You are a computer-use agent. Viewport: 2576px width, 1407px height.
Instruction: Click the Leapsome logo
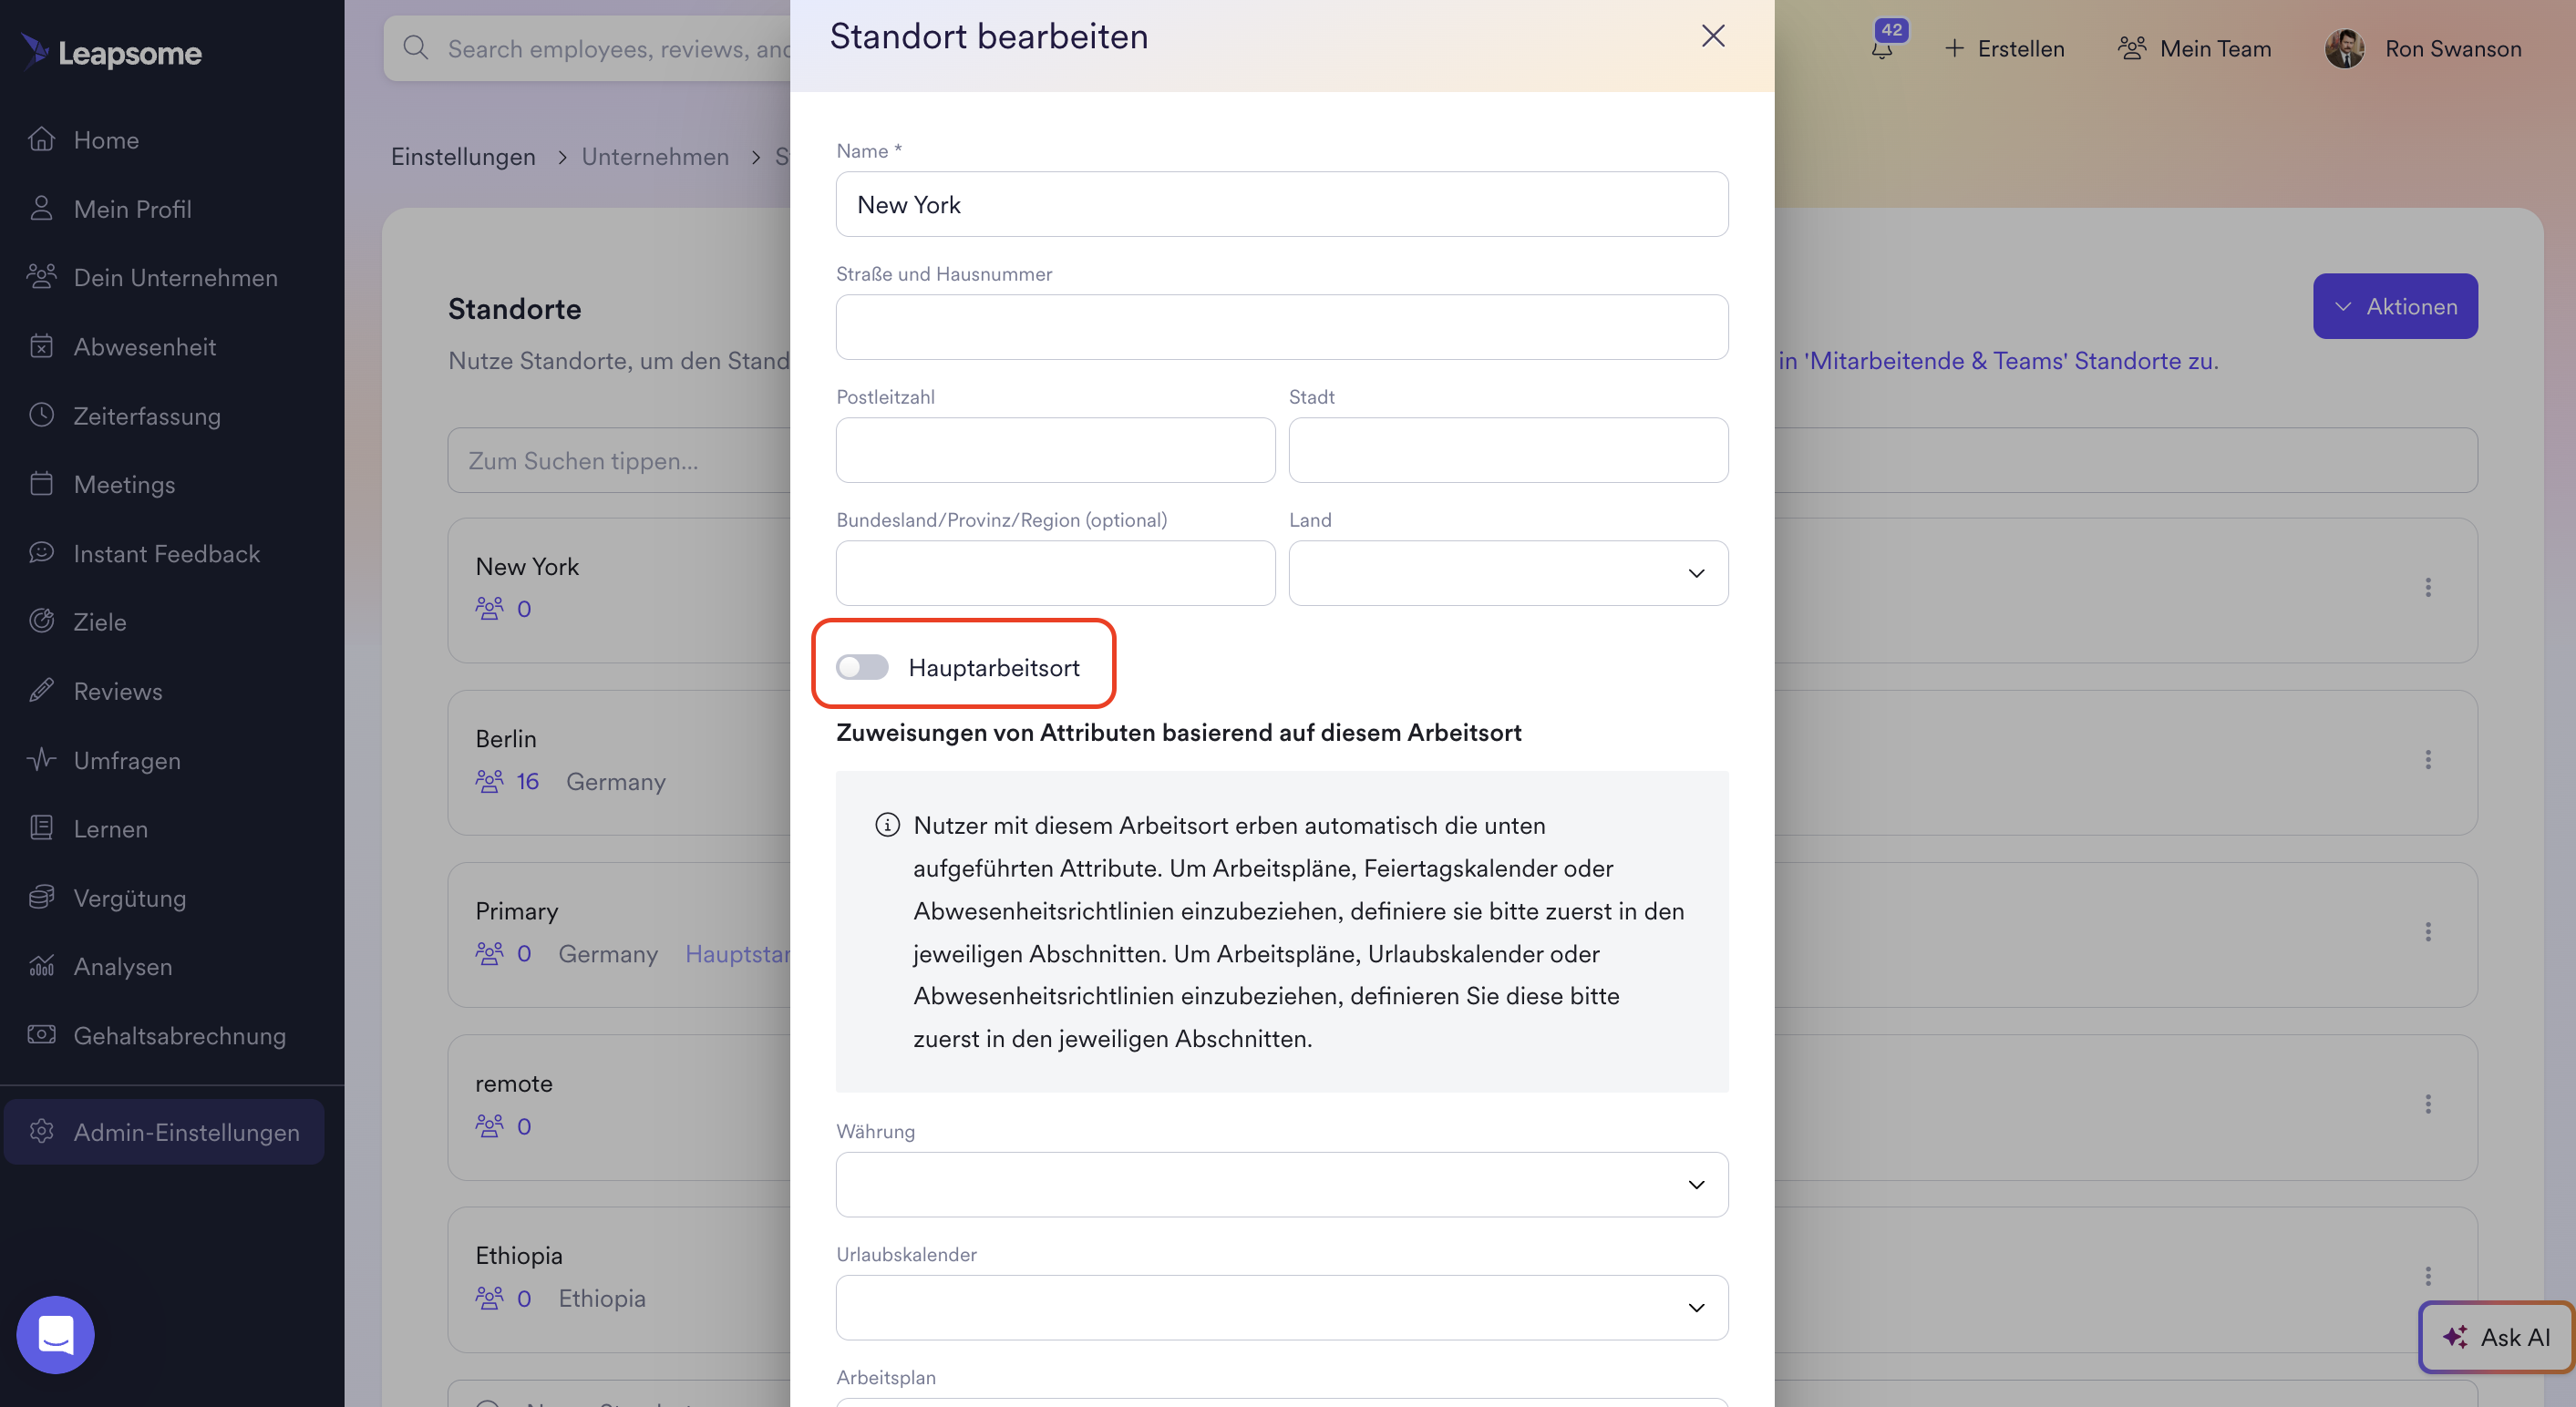(x=112, y=52)
